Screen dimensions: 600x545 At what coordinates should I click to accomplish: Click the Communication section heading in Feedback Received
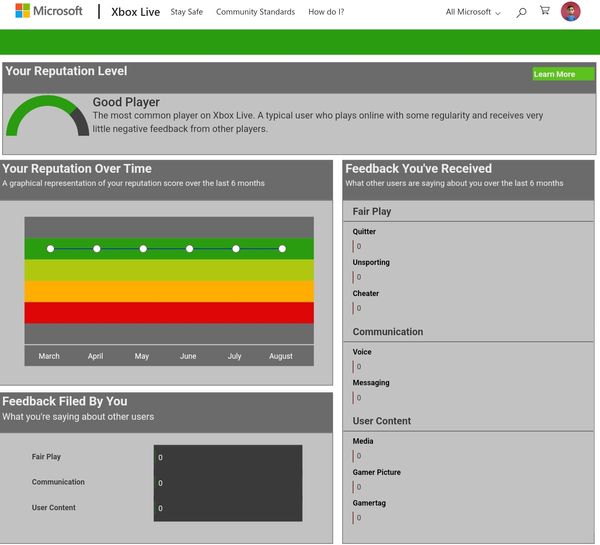pyautogui.click(x=388, y=331)
